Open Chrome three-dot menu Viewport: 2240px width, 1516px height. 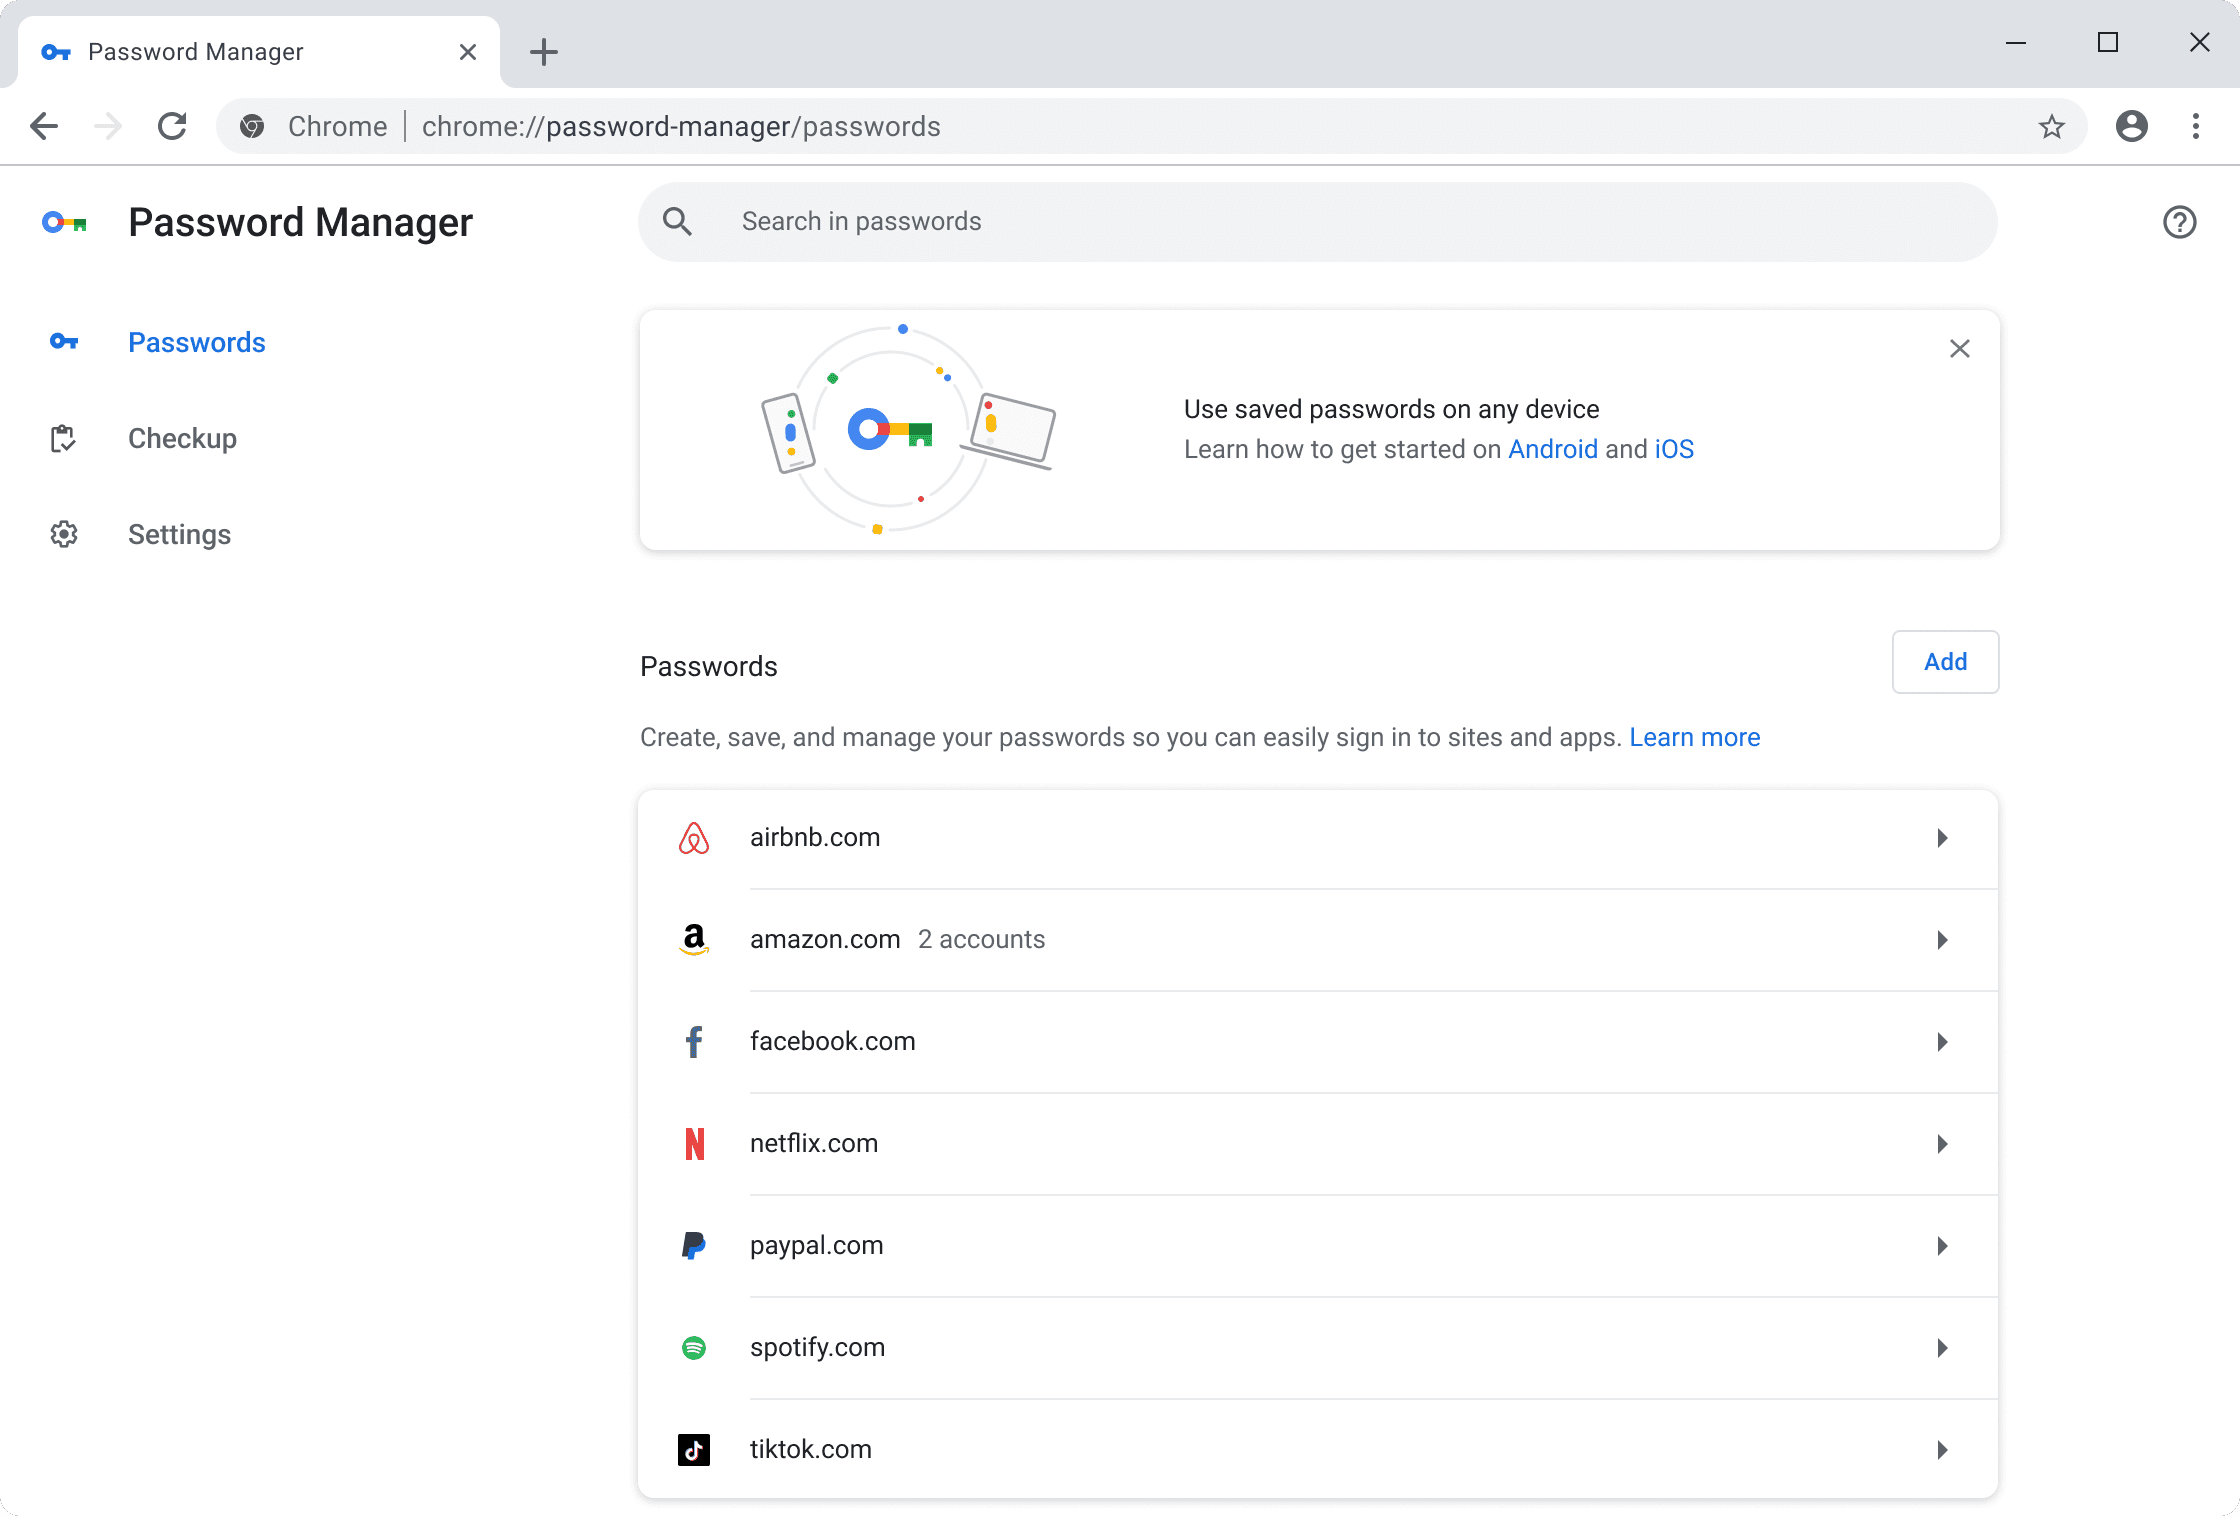(2196, 127)
